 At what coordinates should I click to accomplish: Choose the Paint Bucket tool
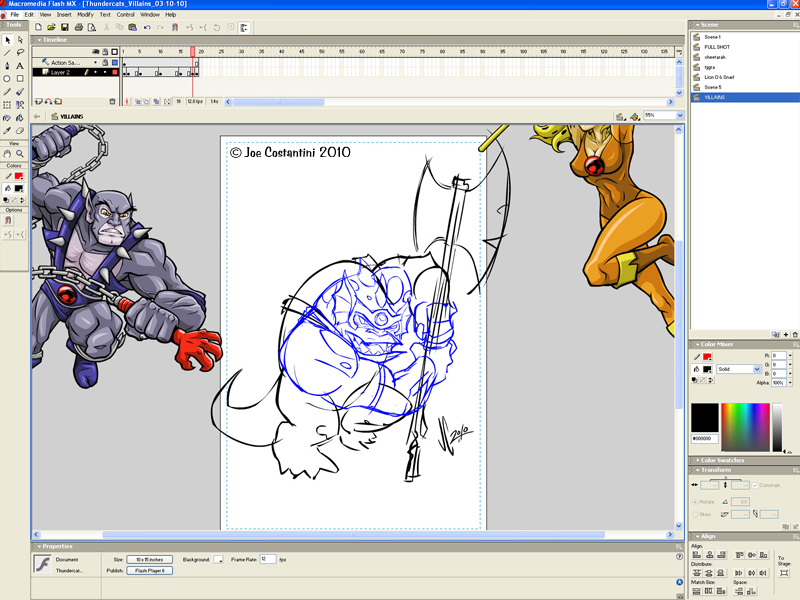20,118
